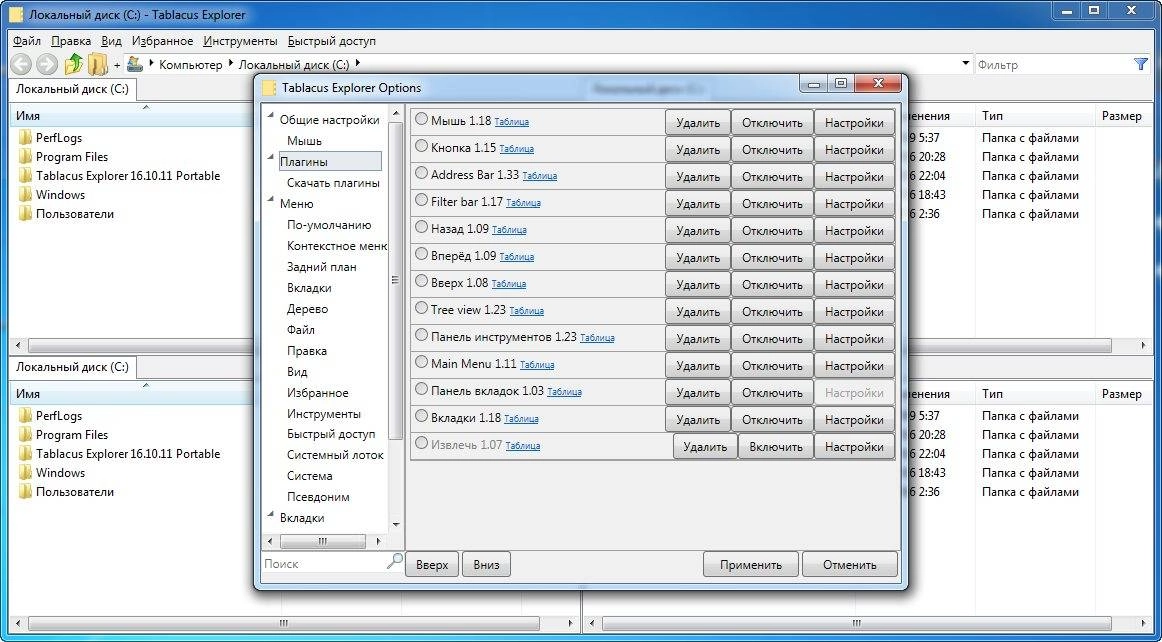Click Отключить for Address Bar 1.33

[x=771, y=176]
